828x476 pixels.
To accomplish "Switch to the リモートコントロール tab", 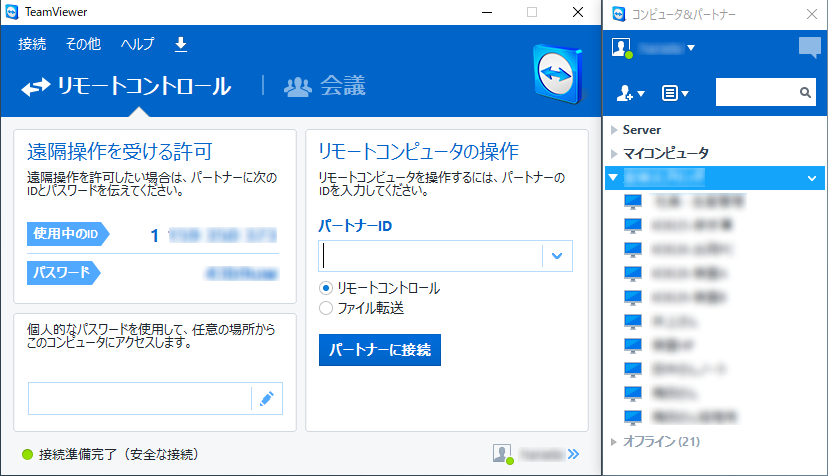I will coord(127,86).
